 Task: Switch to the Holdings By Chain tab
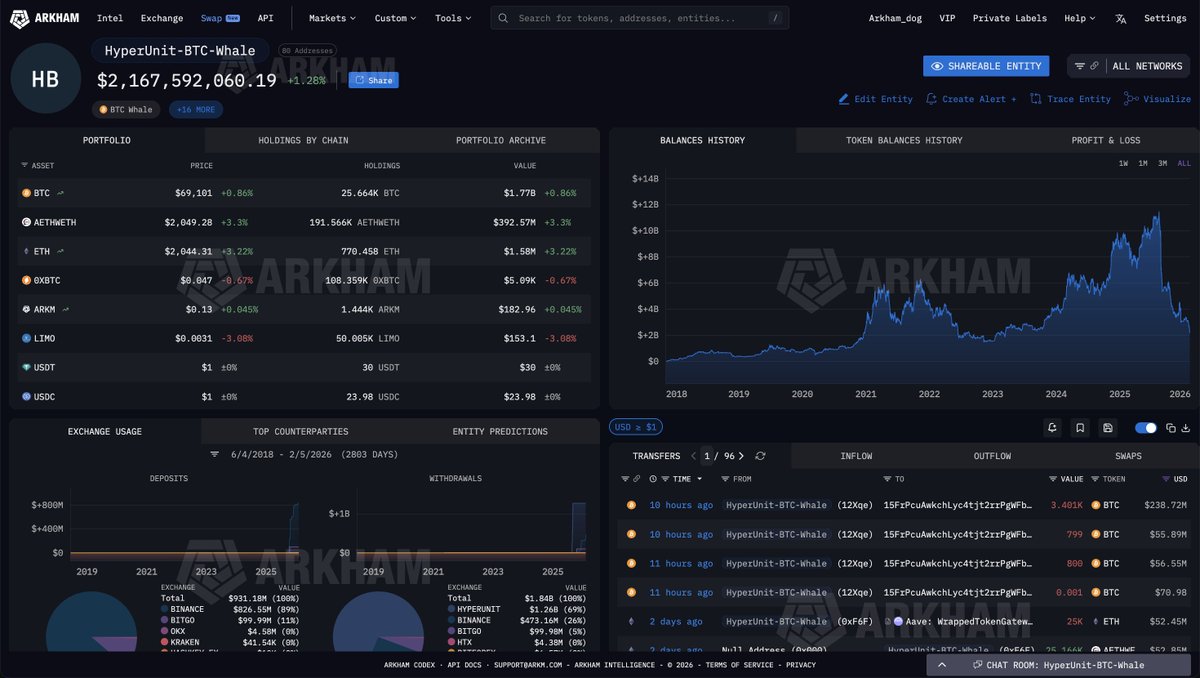click(x=303, y=140)
